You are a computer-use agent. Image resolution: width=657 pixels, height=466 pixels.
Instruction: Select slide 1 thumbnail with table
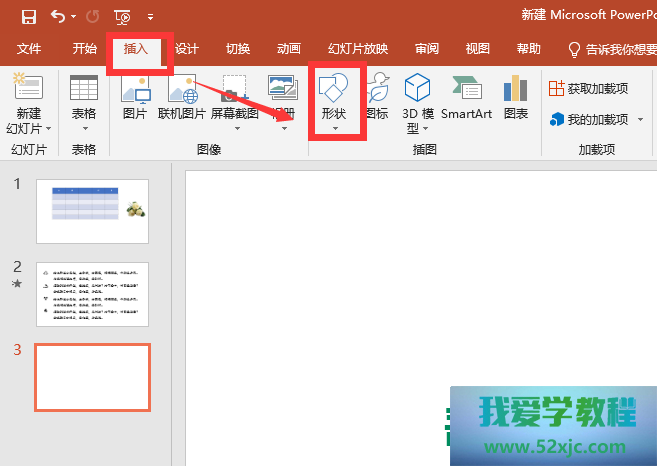tap(92, 211)
